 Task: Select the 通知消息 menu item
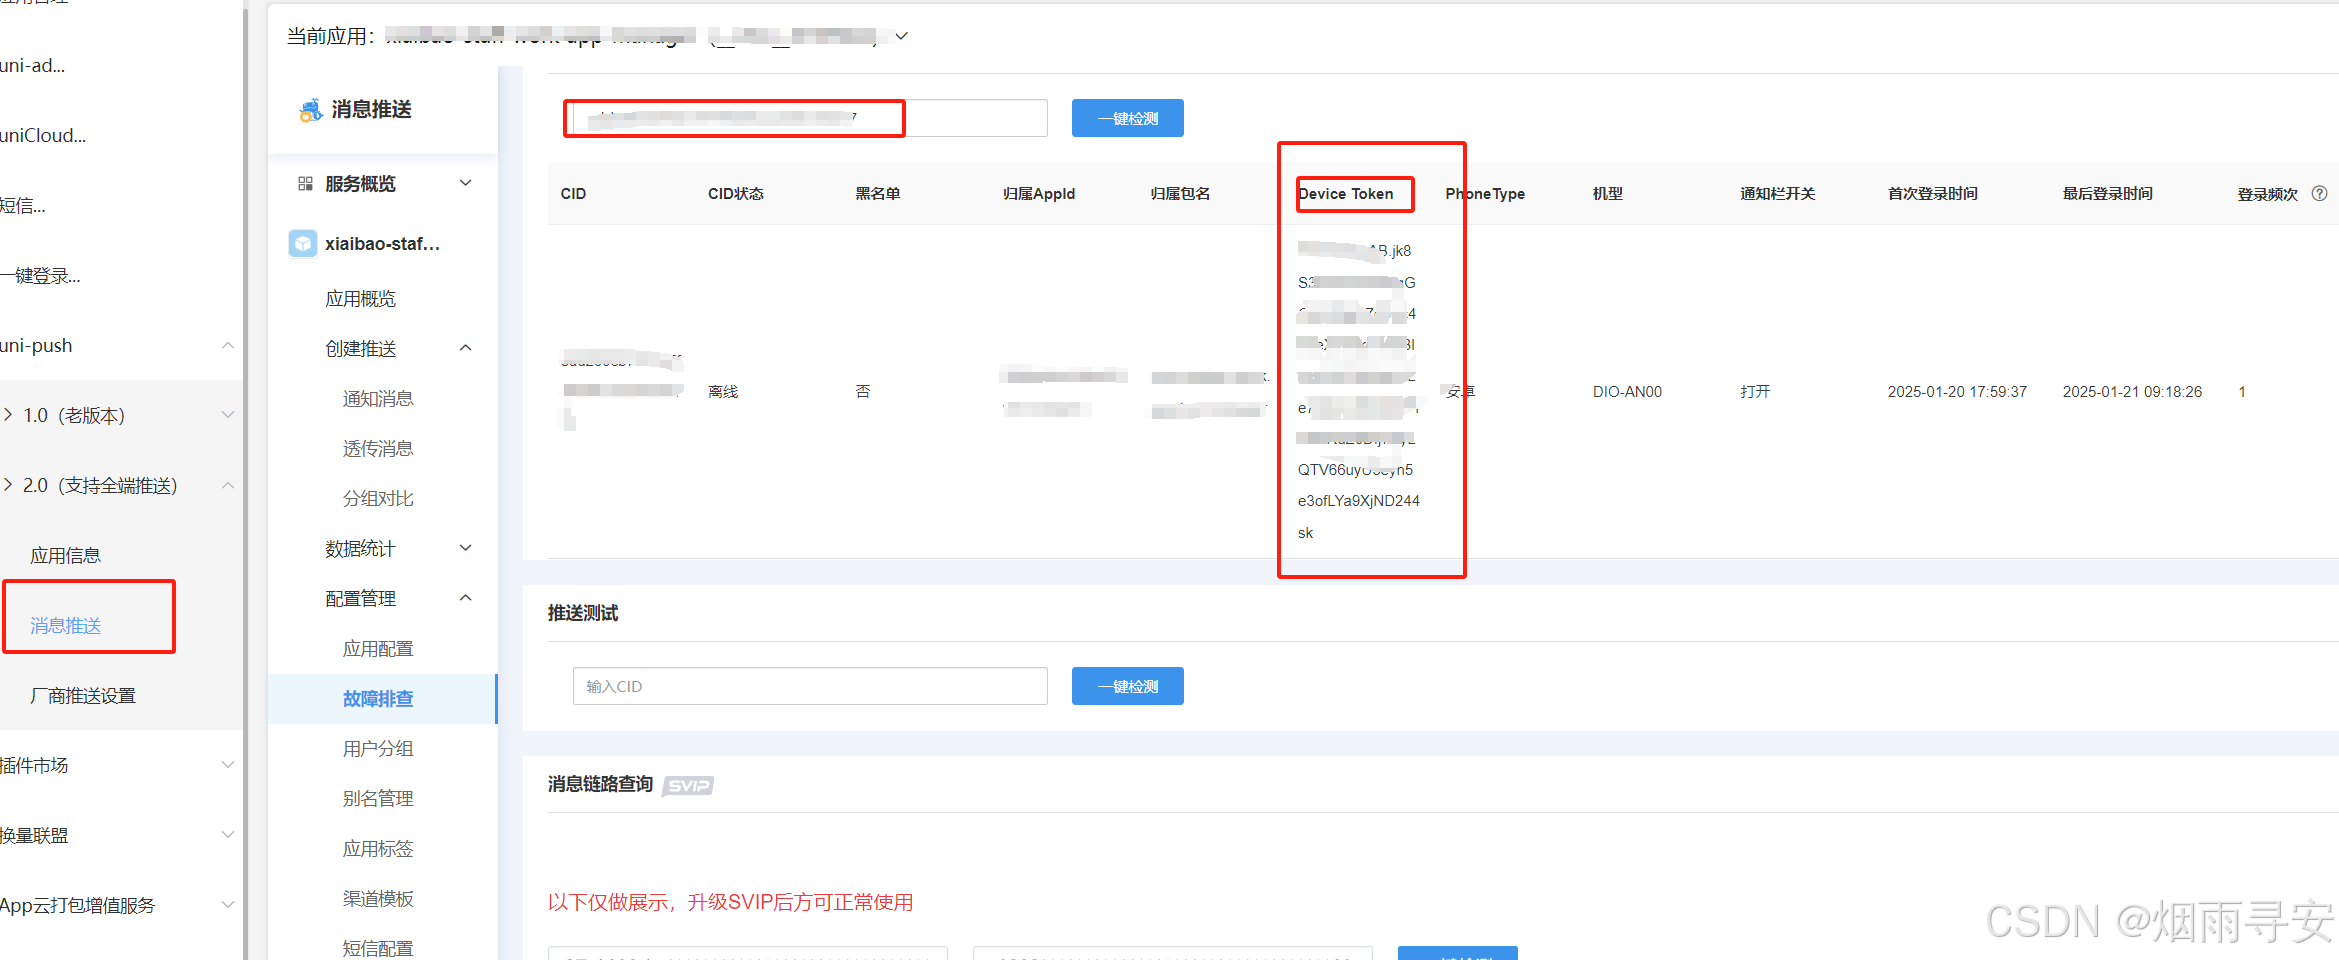[x=378, y=397]
